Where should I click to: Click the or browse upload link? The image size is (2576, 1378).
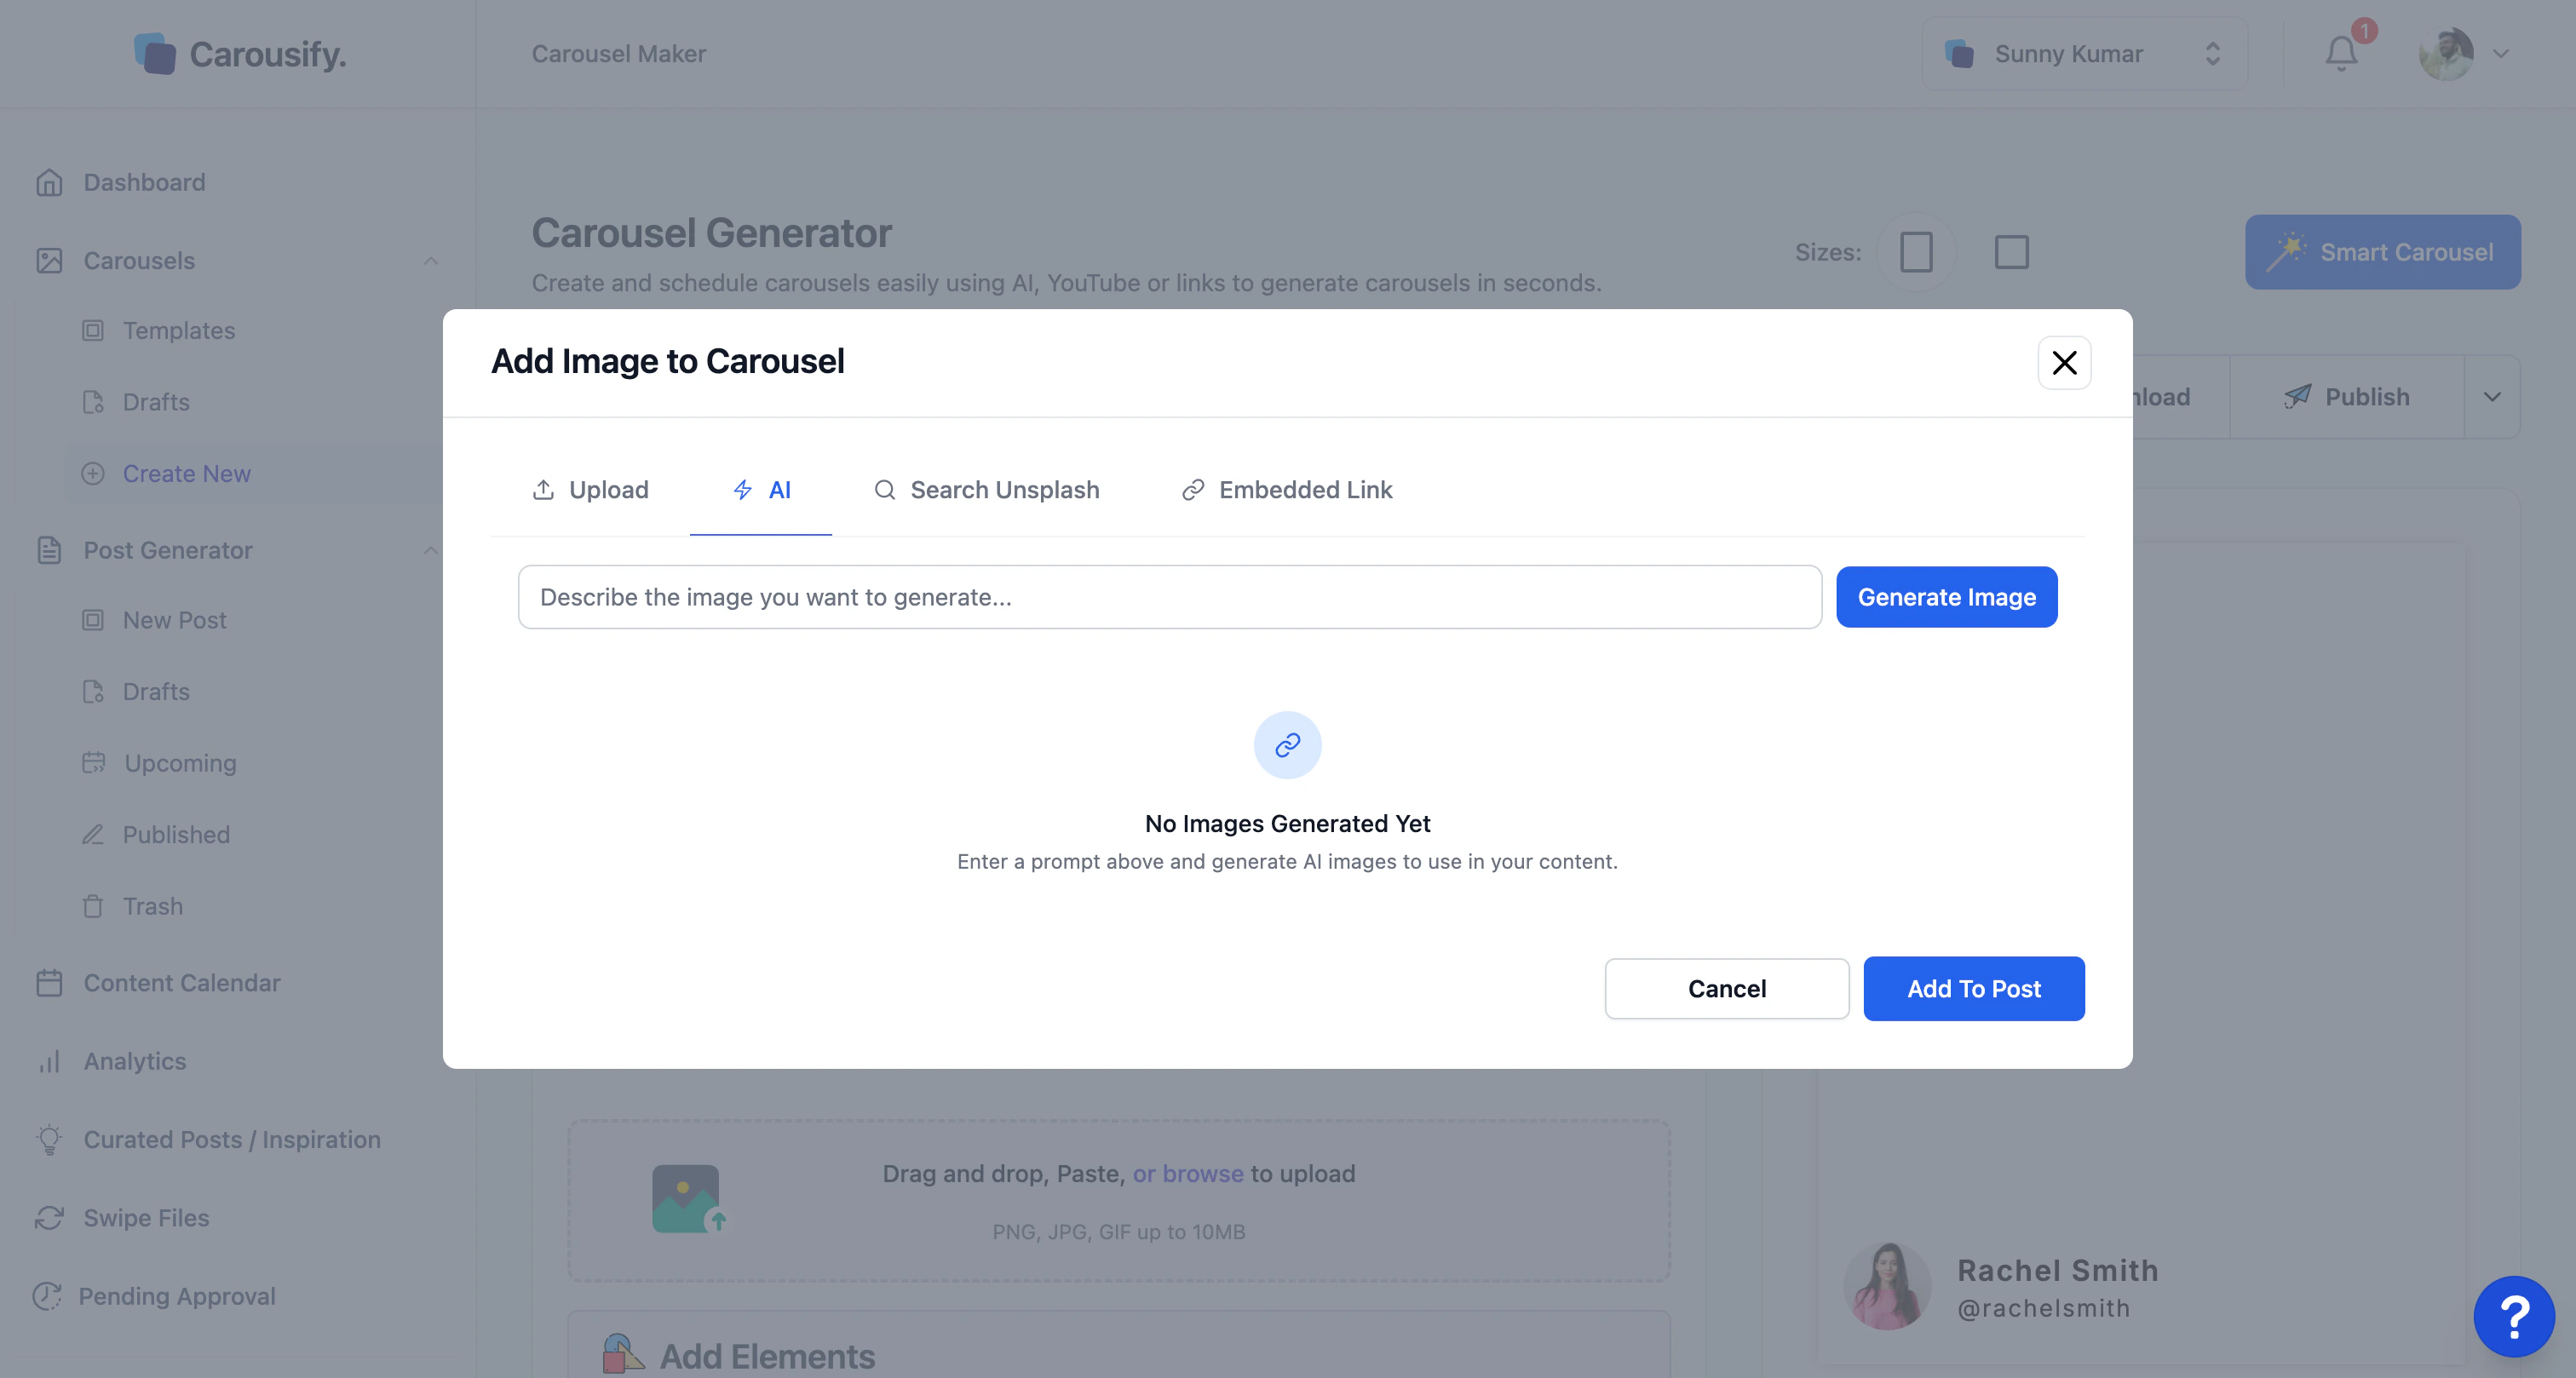1187,1173
